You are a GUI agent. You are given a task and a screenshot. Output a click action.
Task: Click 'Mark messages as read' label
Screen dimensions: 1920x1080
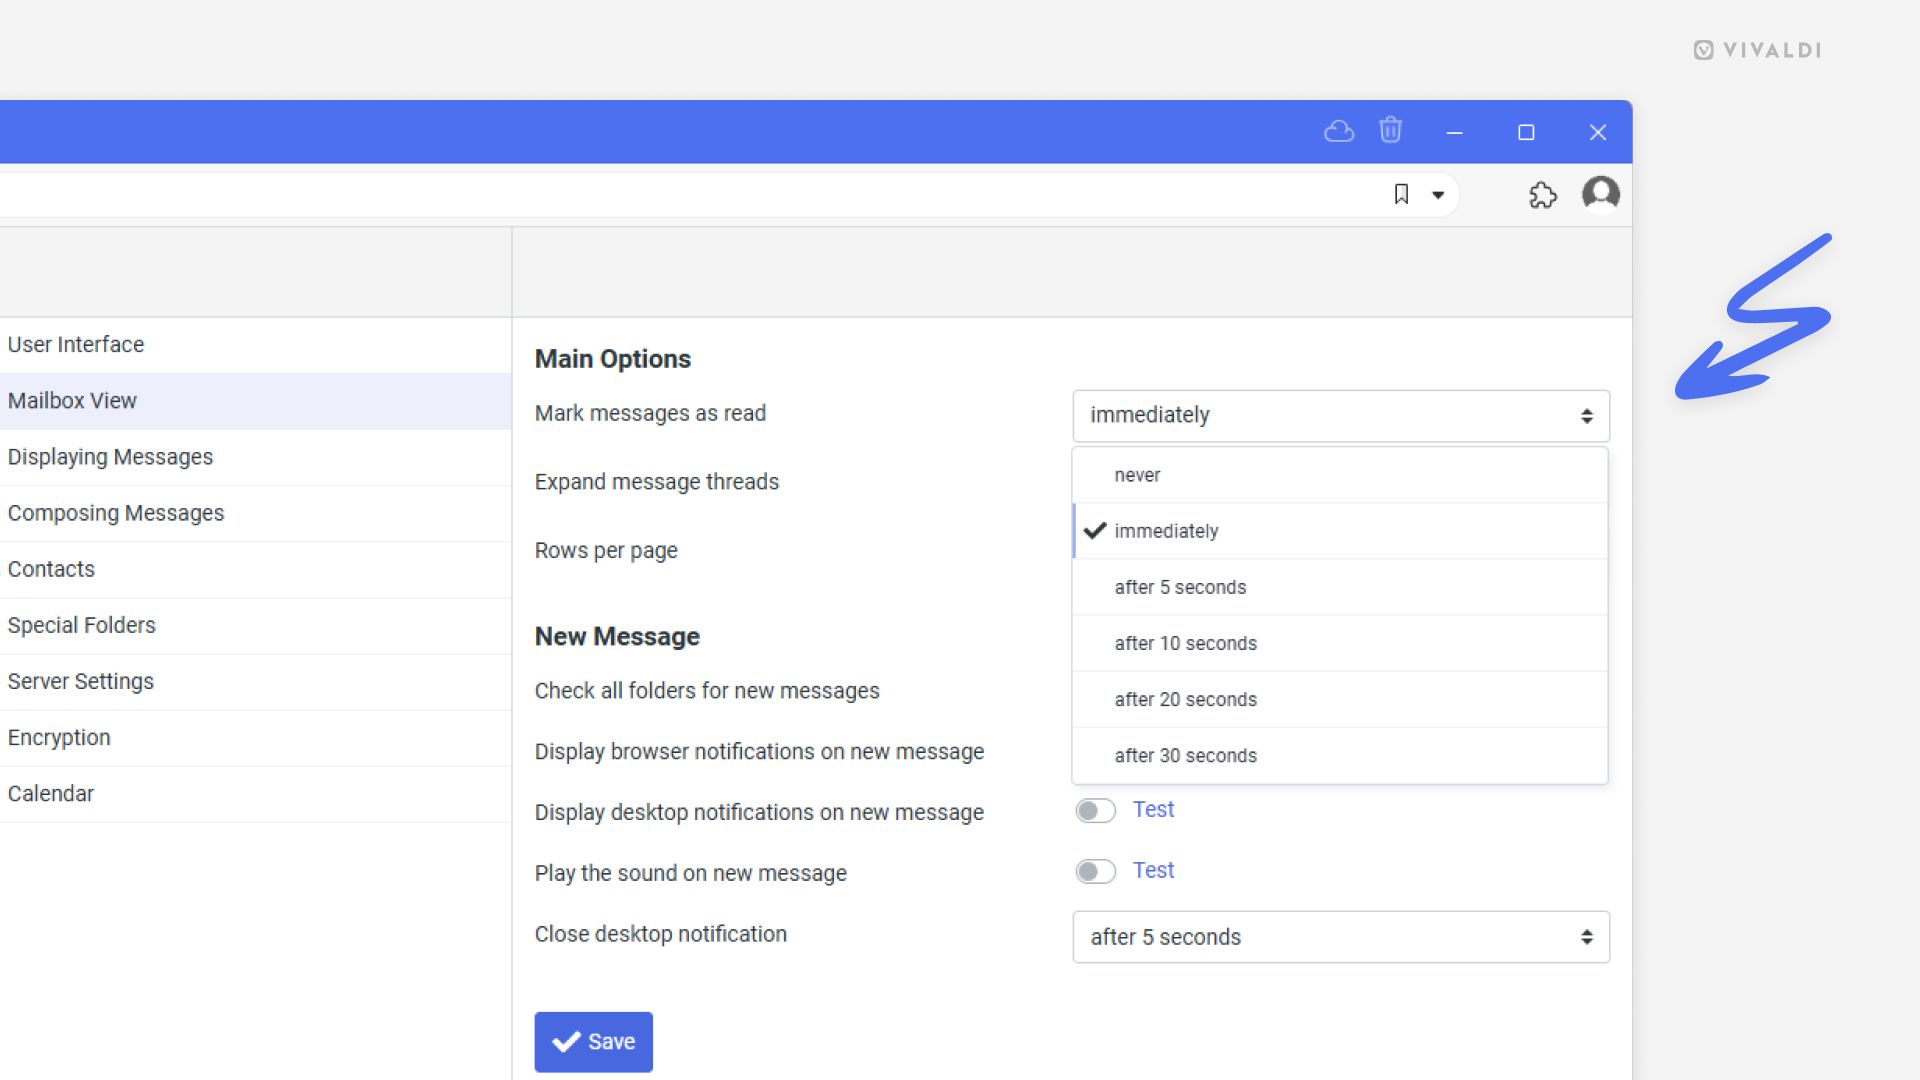point(650,413)
